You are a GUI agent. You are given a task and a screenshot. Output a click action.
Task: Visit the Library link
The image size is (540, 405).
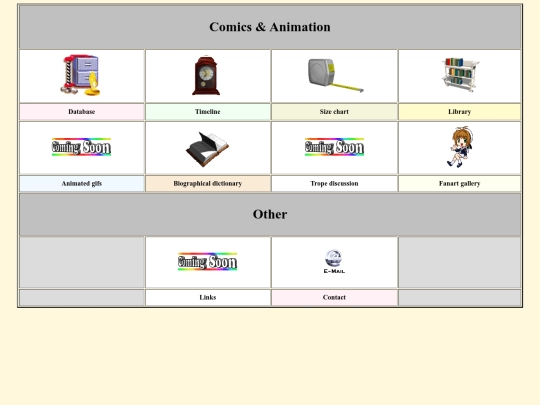pos(459,112)
